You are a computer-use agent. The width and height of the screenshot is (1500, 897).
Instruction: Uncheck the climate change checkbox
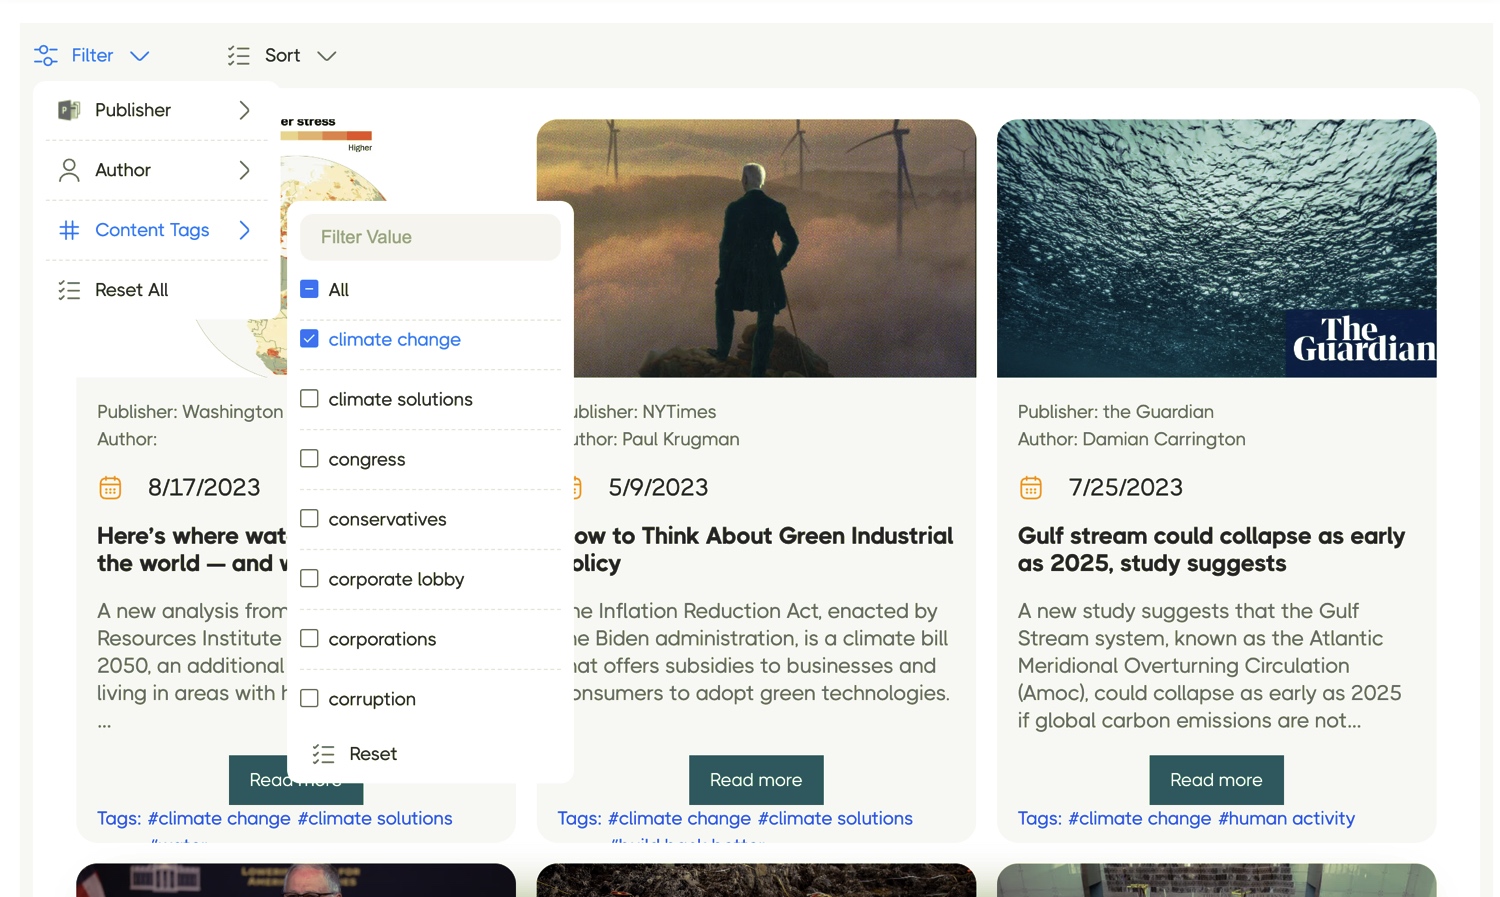310,339
